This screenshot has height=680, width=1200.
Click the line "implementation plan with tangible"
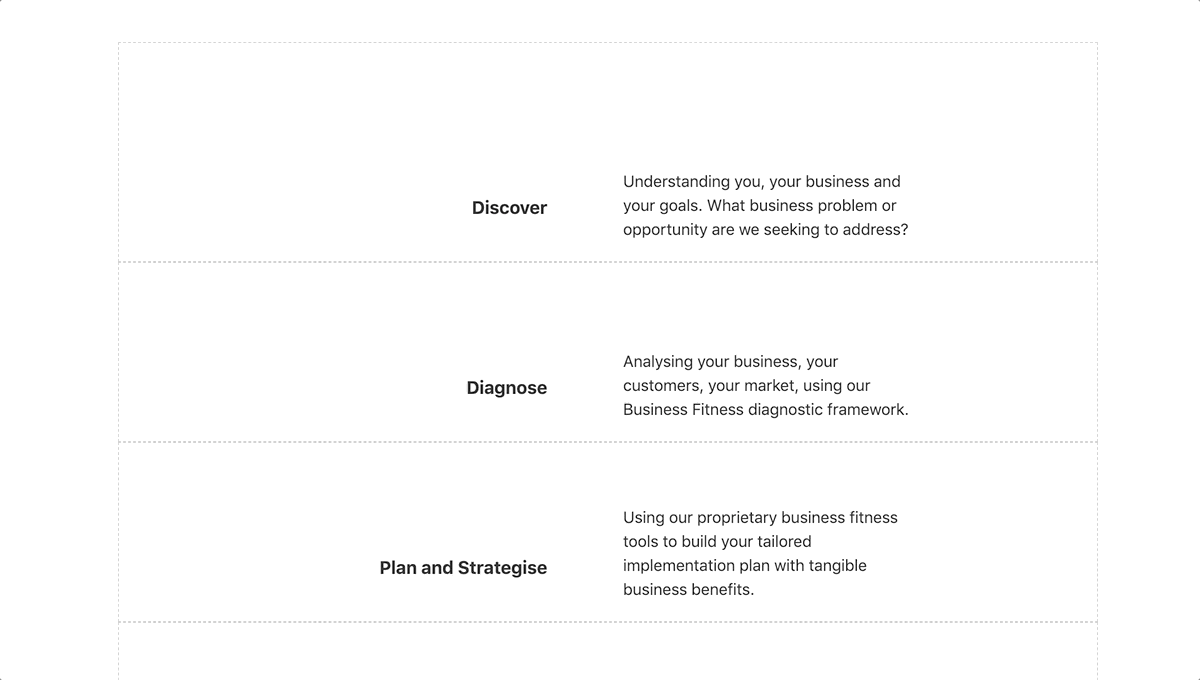[745, 566]
